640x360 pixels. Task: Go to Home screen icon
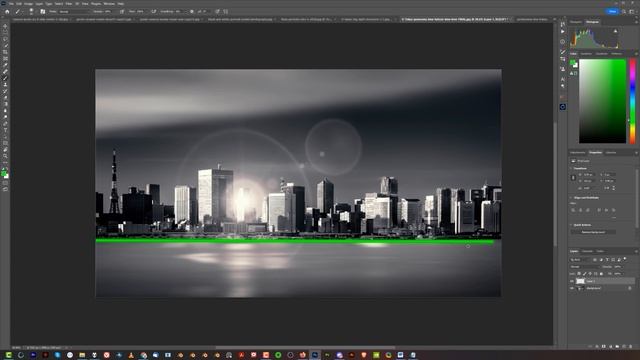point(7,11)
